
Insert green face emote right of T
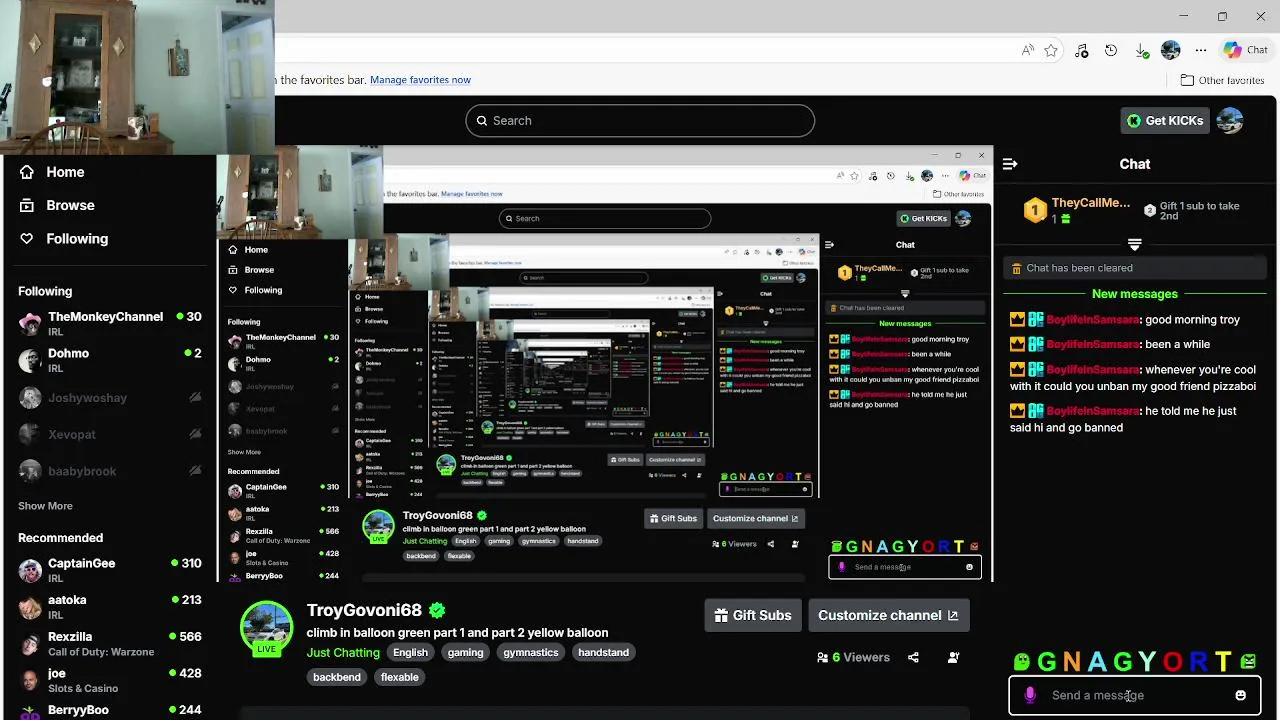click(1248, 661)
